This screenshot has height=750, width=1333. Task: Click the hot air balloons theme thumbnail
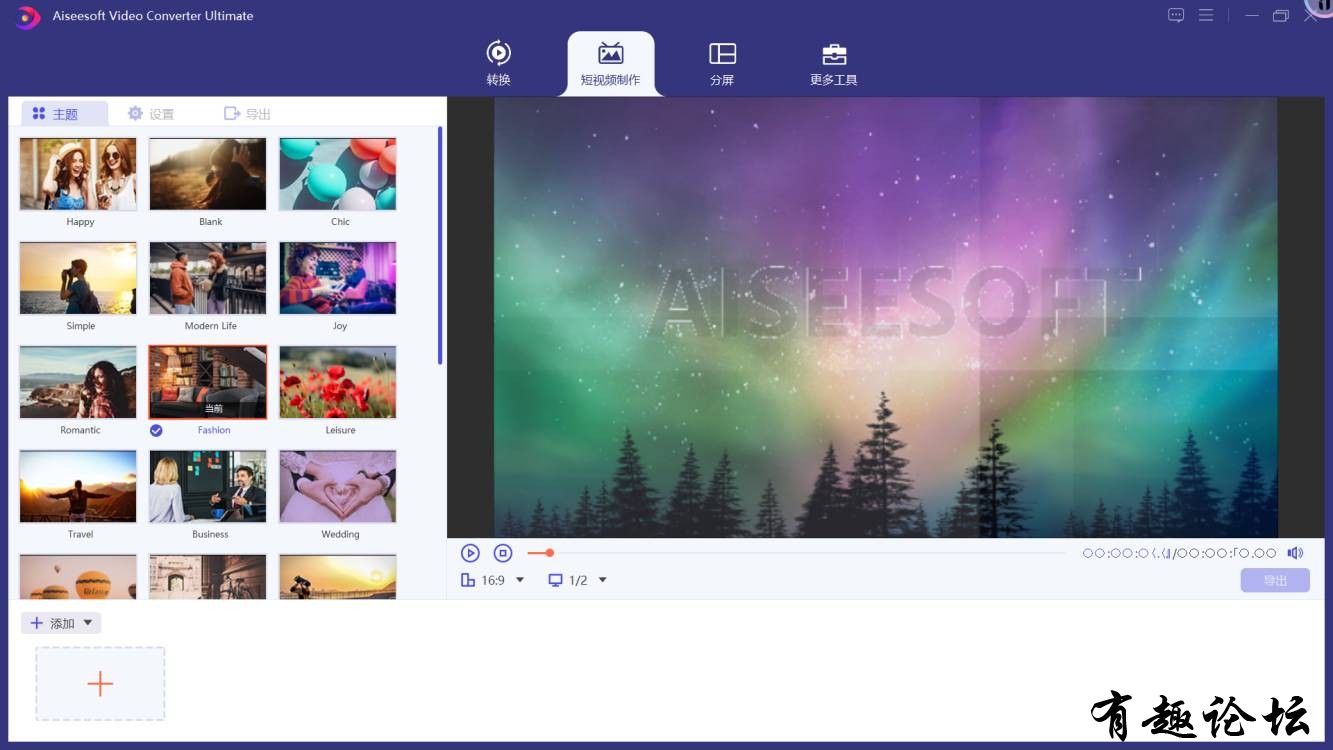[x=78, y=576]
